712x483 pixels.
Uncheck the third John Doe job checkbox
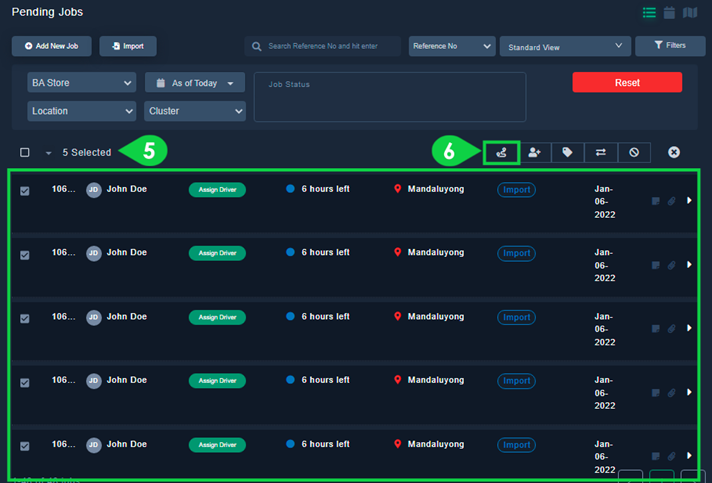(x=25, y=319)
